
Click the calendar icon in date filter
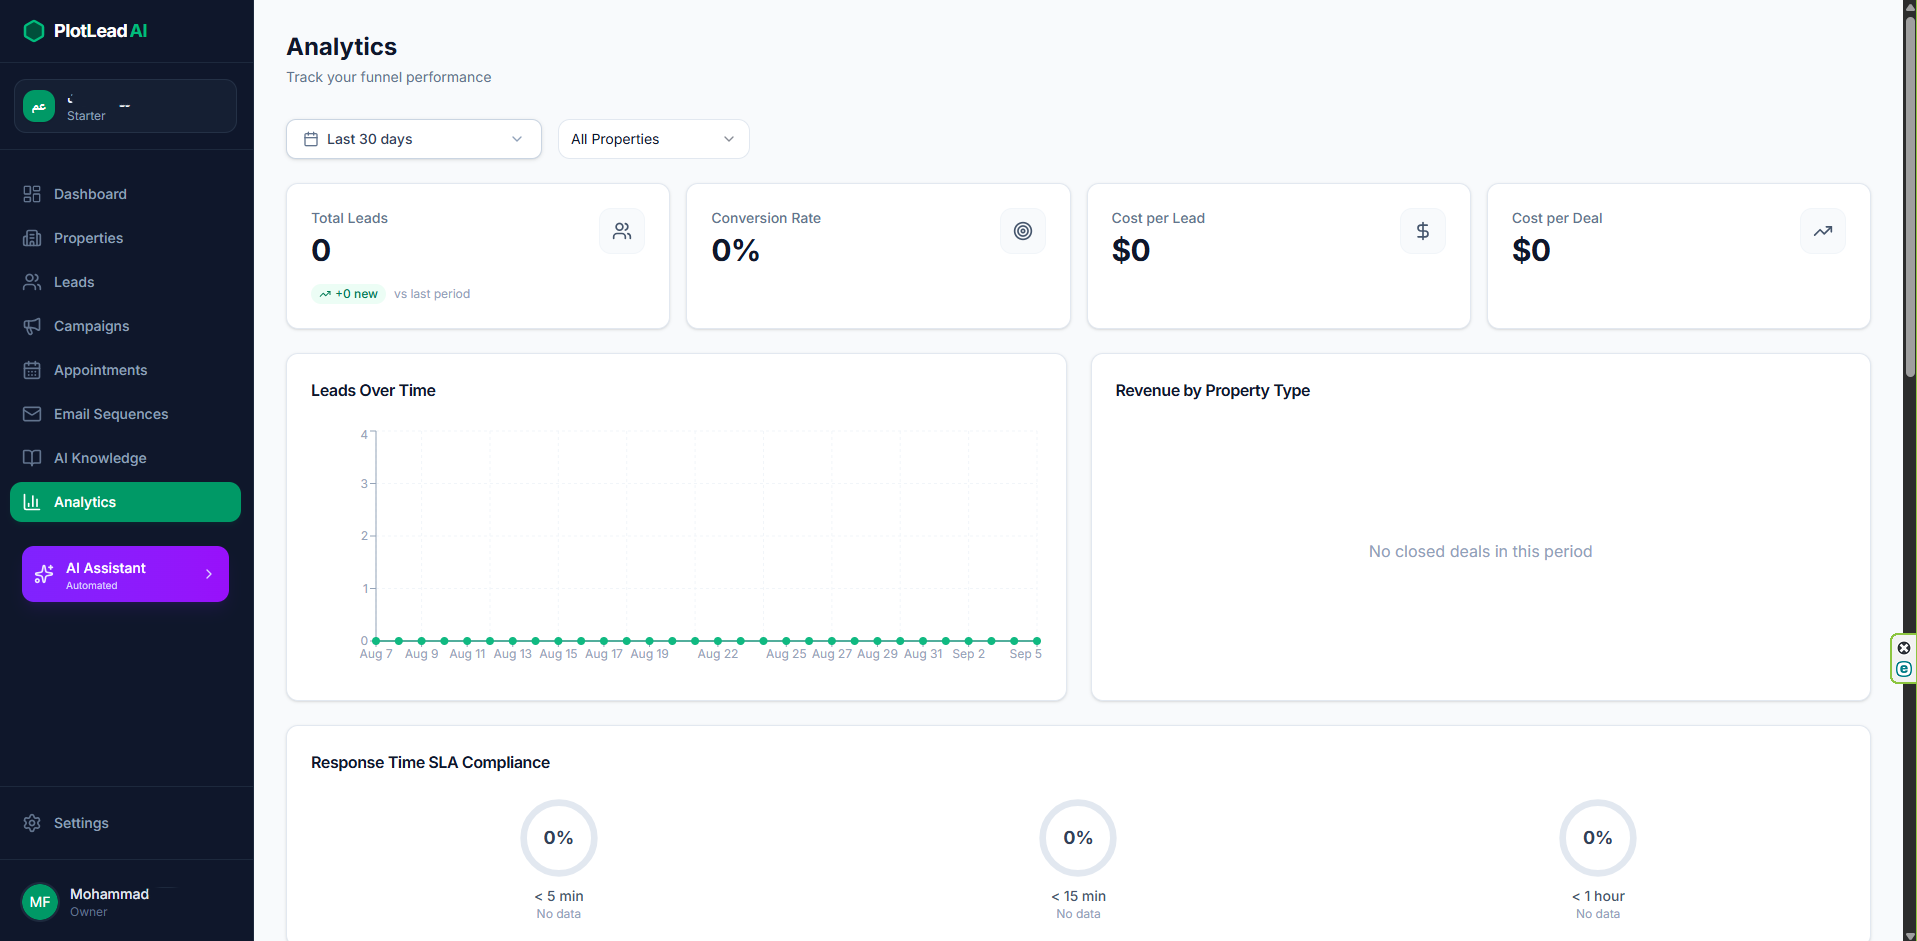point(311,139)
